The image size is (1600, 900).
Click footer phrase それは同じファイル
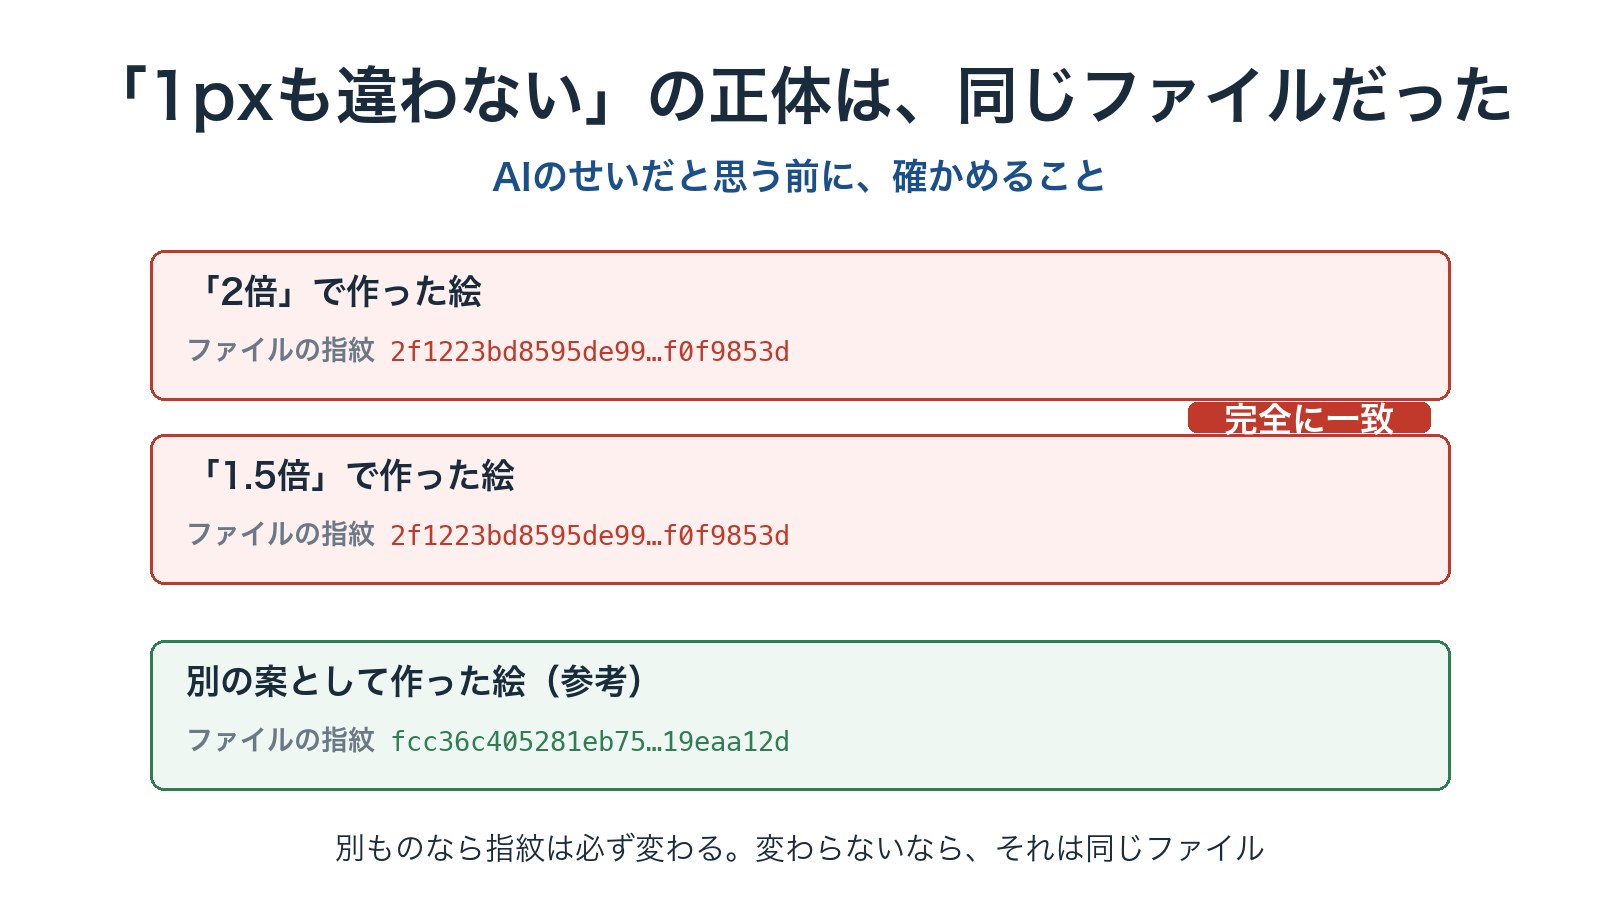coord(1130,848)
